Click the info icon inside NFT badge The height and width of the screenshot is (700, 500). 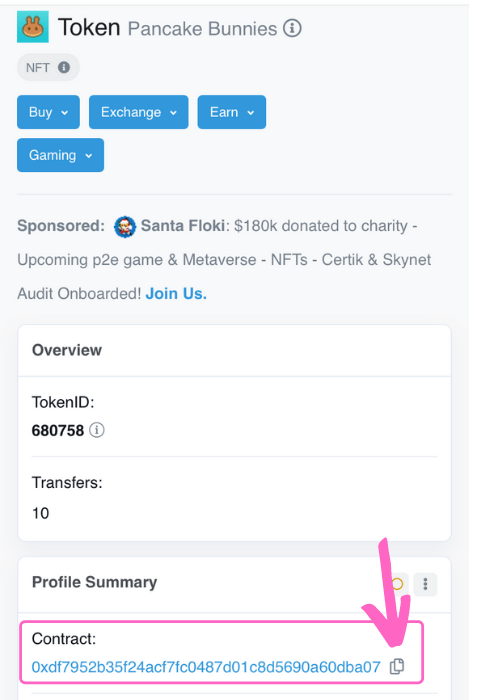pyautogui.click(x=64, y=67)
